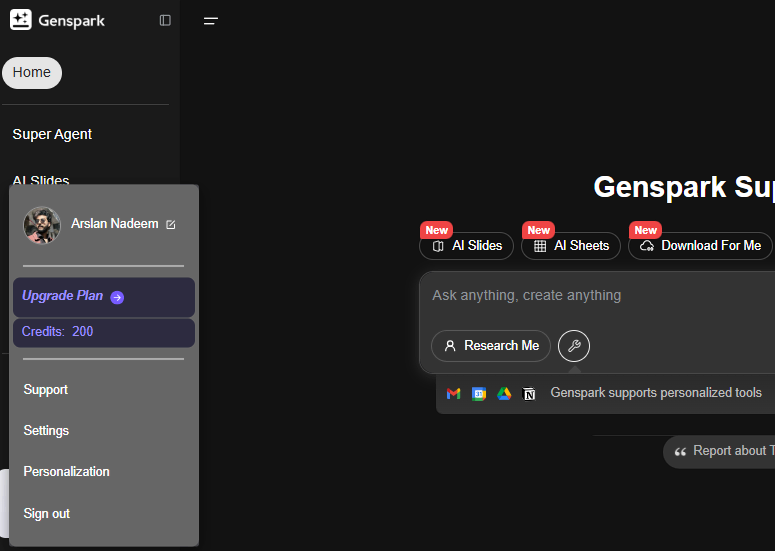Select Home in the sidebar
The height and width of the screenshot is (551, 775).
click(x=32, y=73)
